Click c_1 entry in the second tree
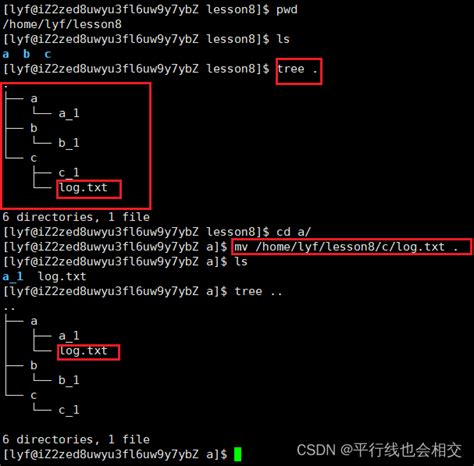 click(69, 410)
